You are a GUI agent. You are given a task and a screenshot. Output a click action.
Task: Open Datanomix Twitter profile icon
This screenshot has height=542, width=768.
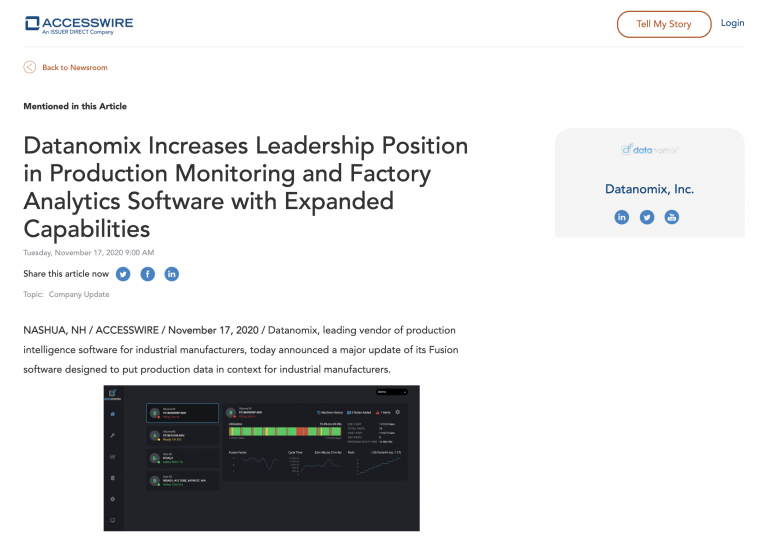pyautogui.click(x=647, y=217)
